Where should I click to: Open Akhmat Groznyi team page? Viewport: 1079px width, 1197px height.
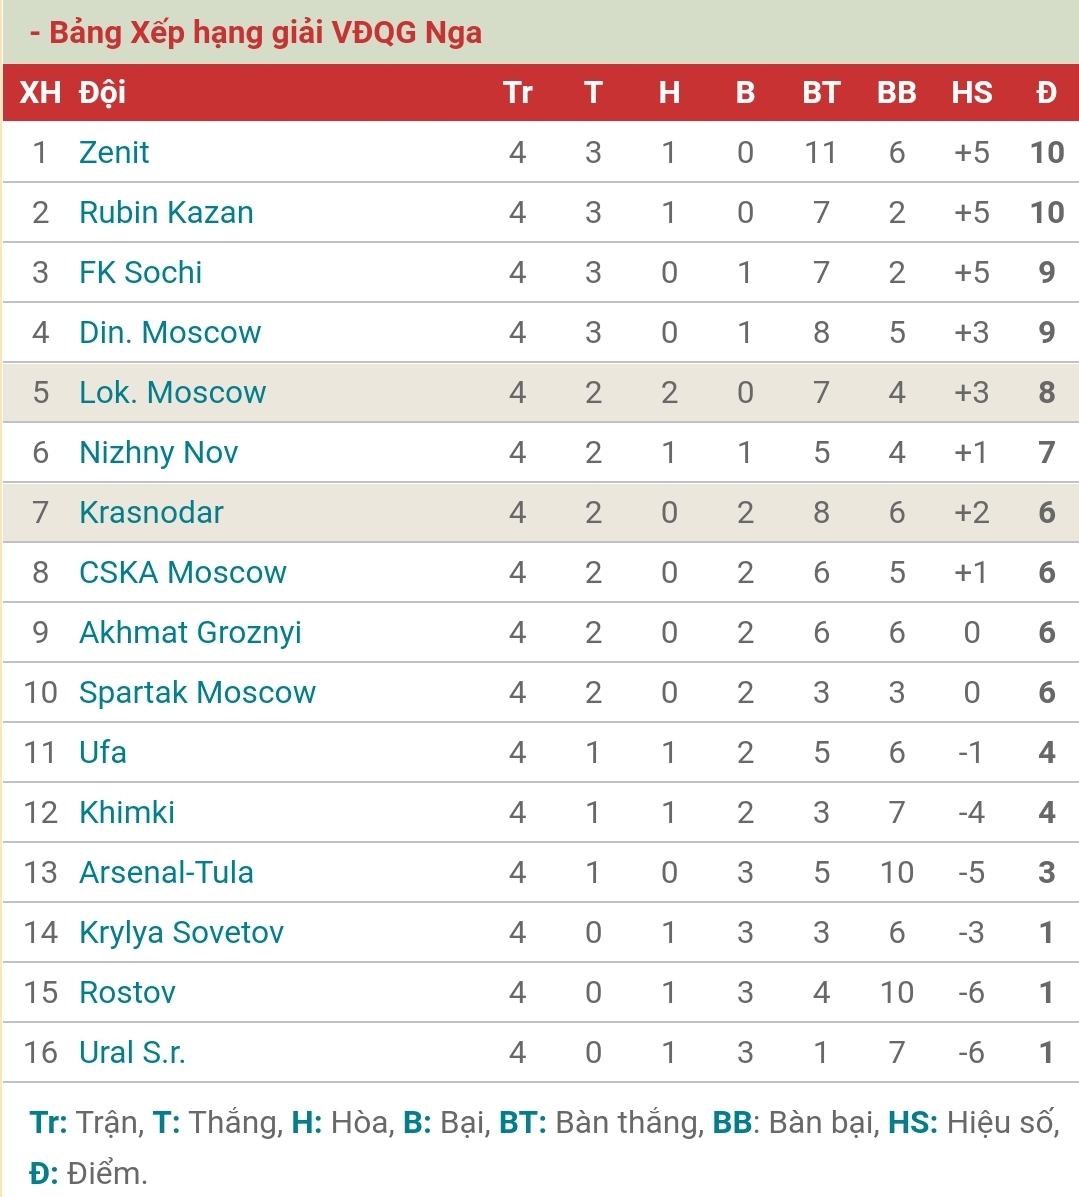pyautogui.click(x=190, y=632)
